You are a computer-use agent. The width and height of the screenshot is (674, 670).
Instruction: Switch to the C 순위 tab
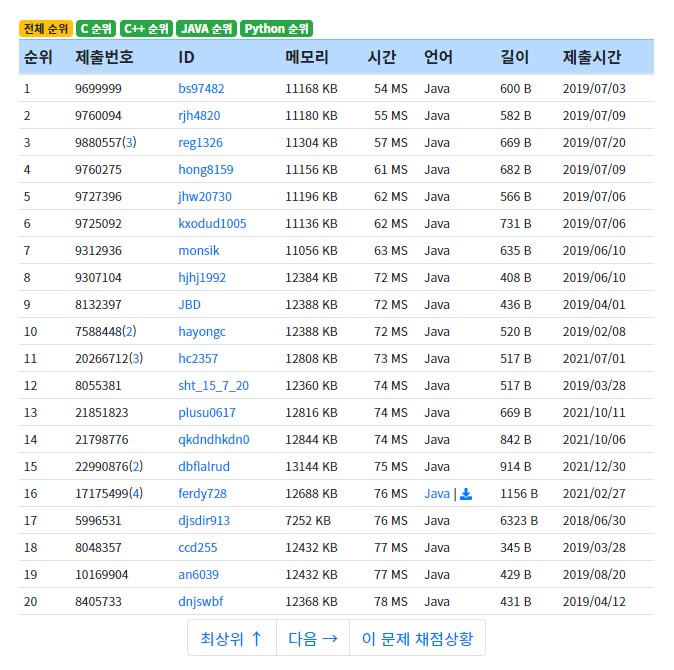point(96,29)
